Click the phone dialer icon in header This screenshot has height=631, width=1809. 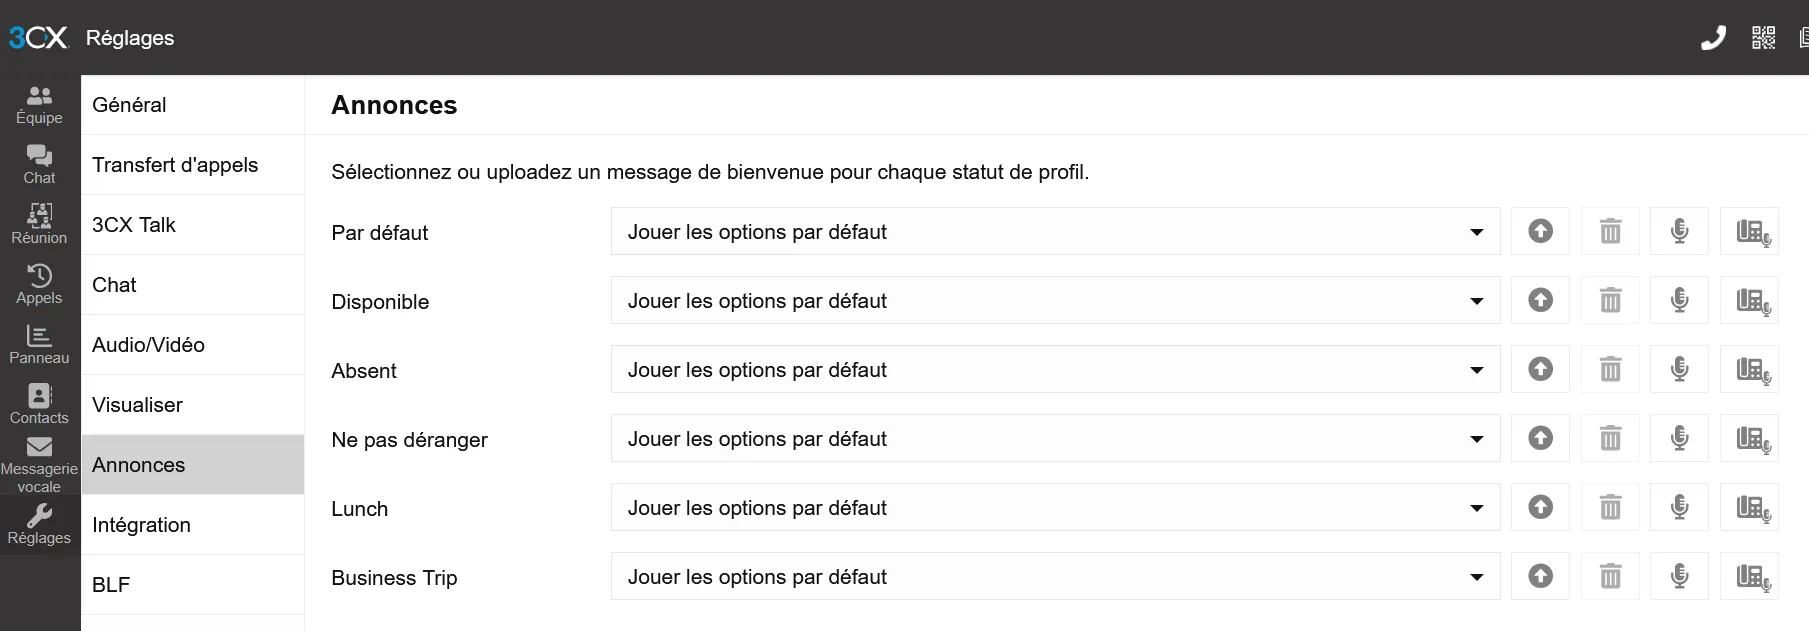1713,38
